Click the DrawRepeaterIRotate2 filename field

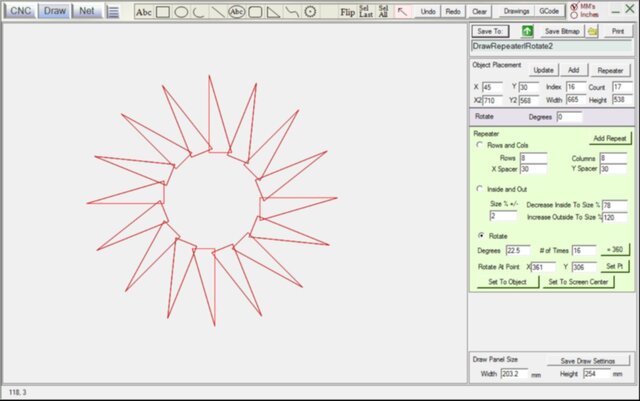tap(551, 46)
